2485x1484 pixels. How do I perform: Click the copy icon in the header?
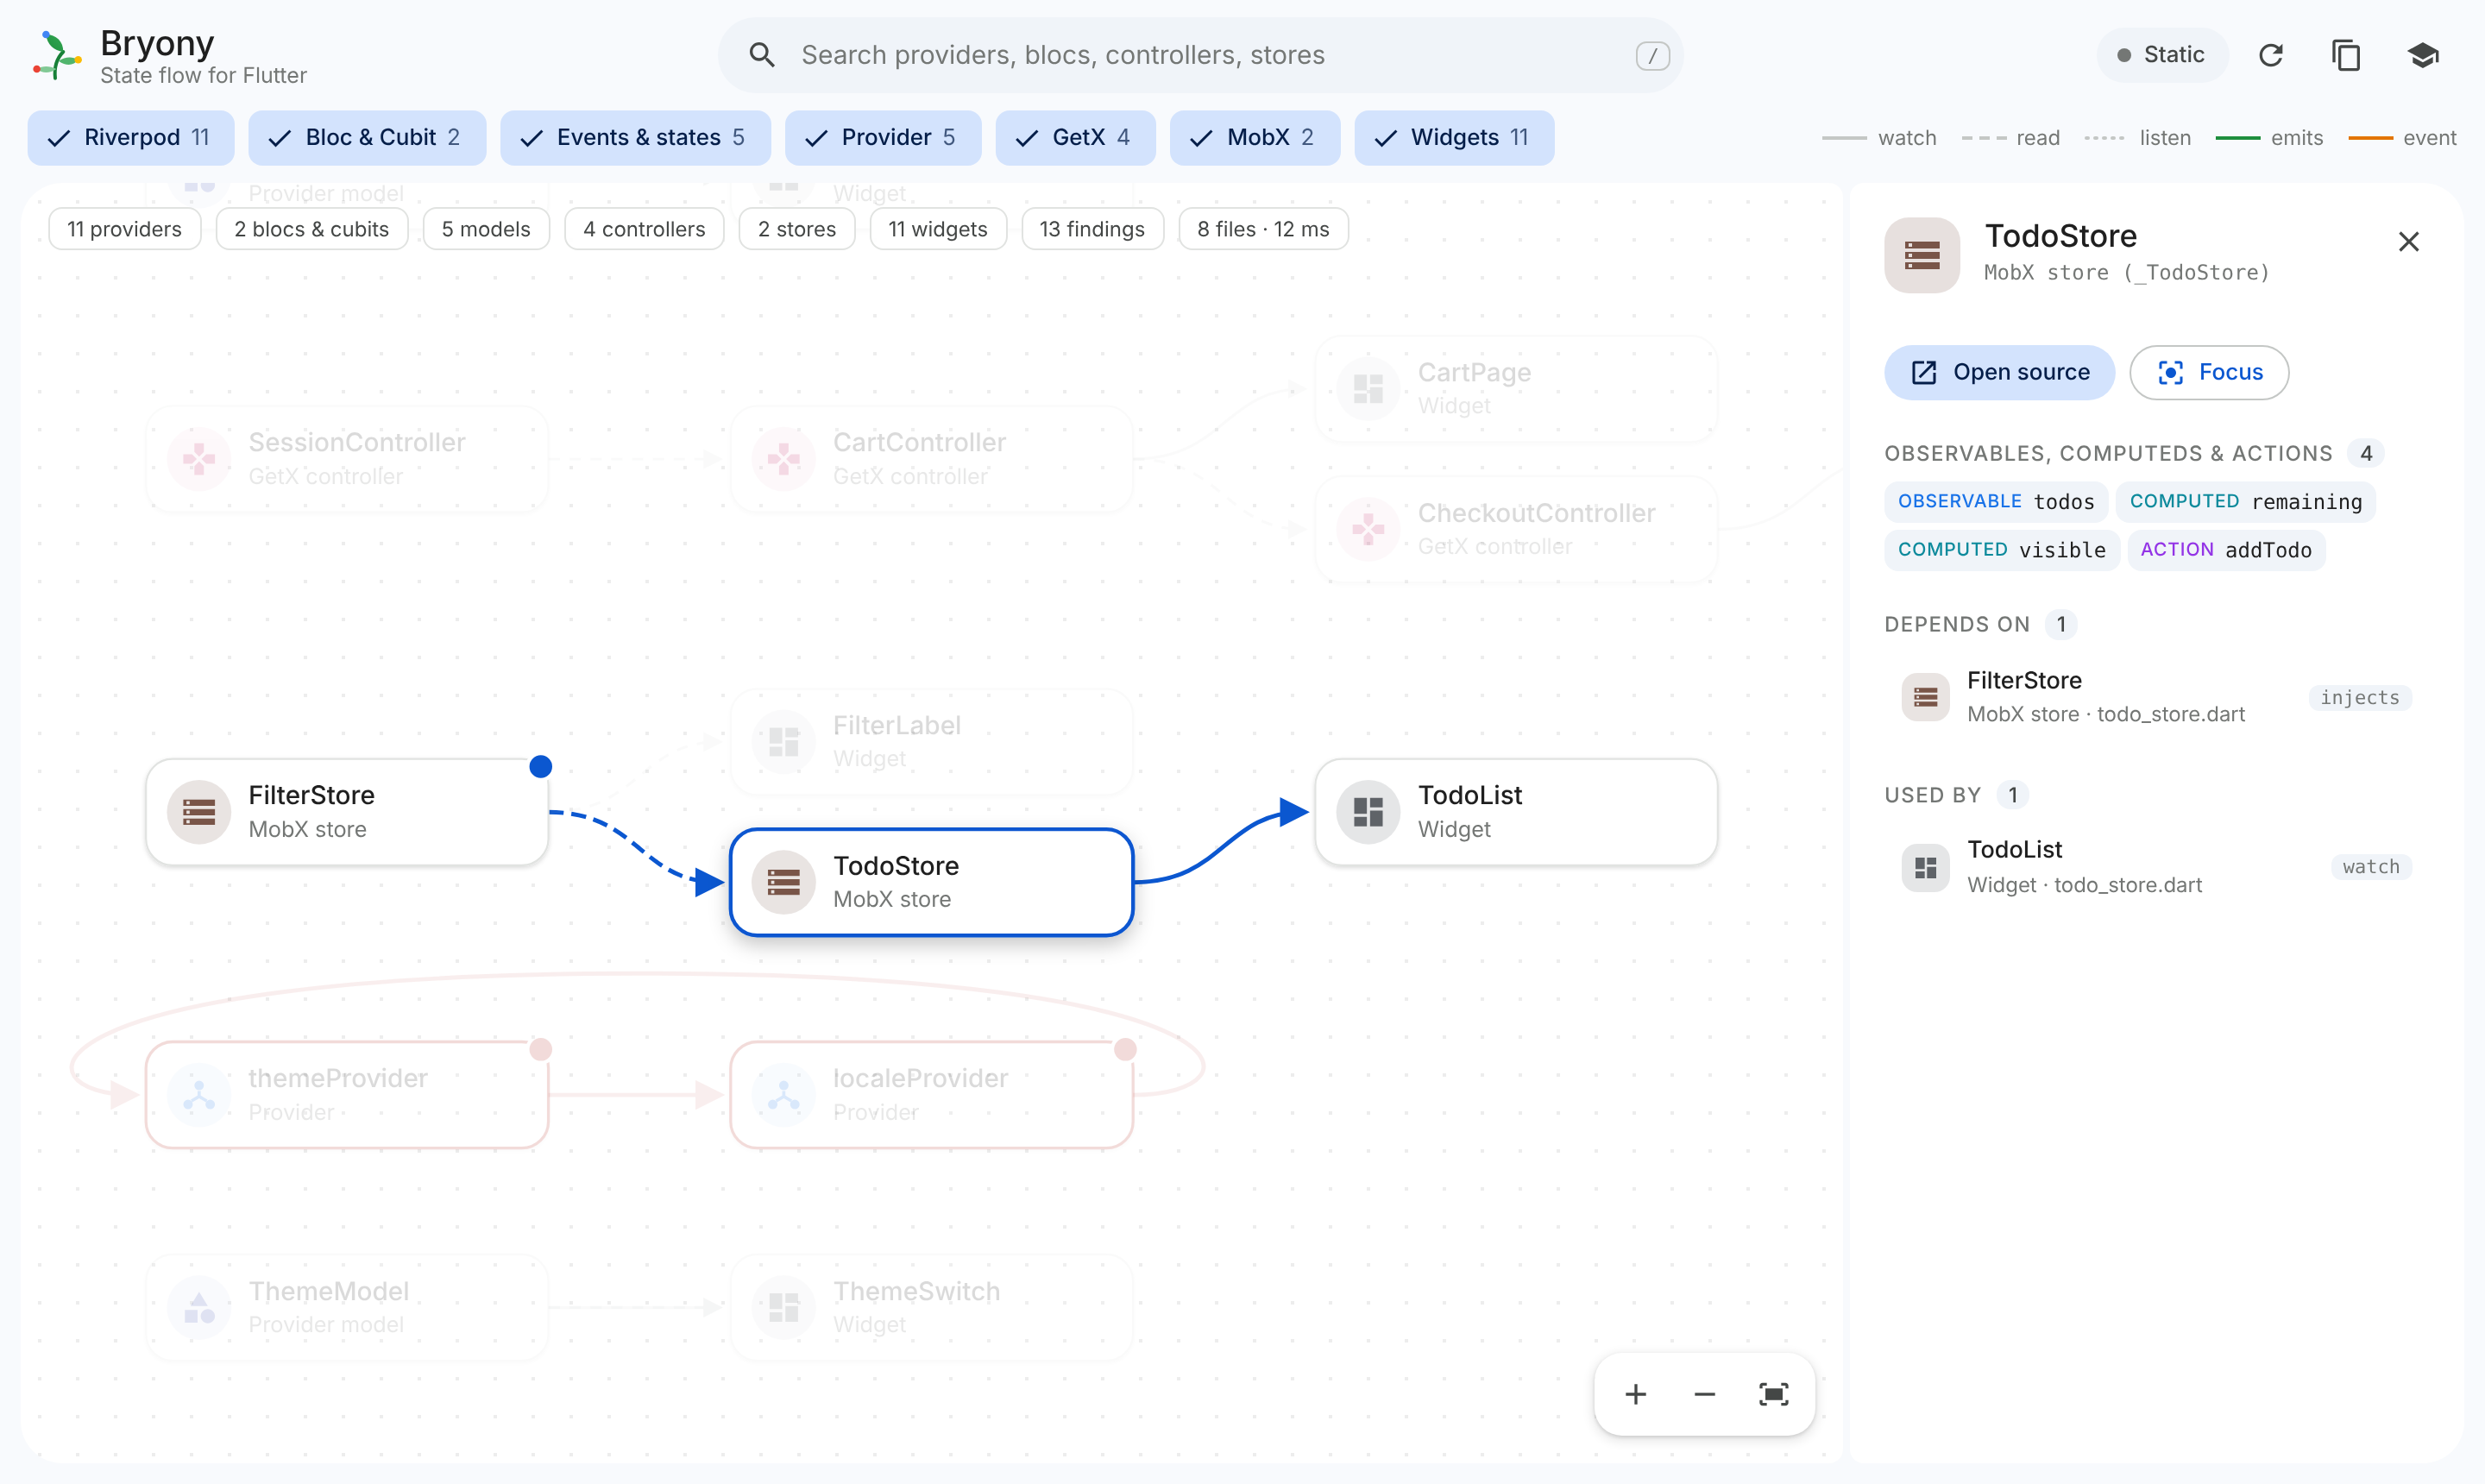point(2346,55)
